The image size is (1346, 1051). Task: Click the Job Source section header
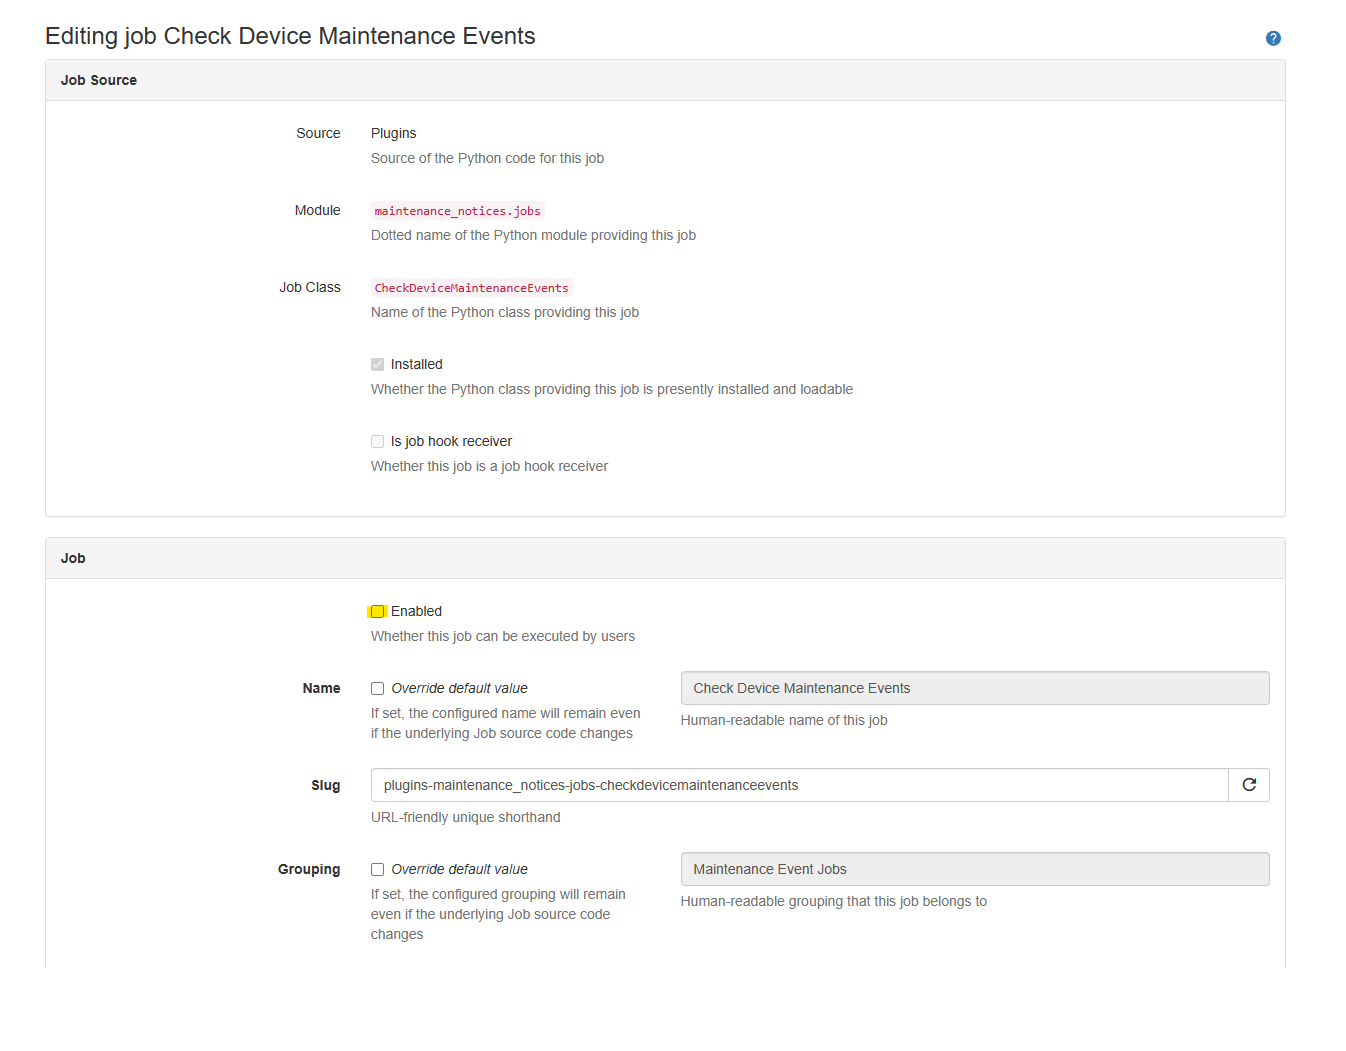coord(99,80)
